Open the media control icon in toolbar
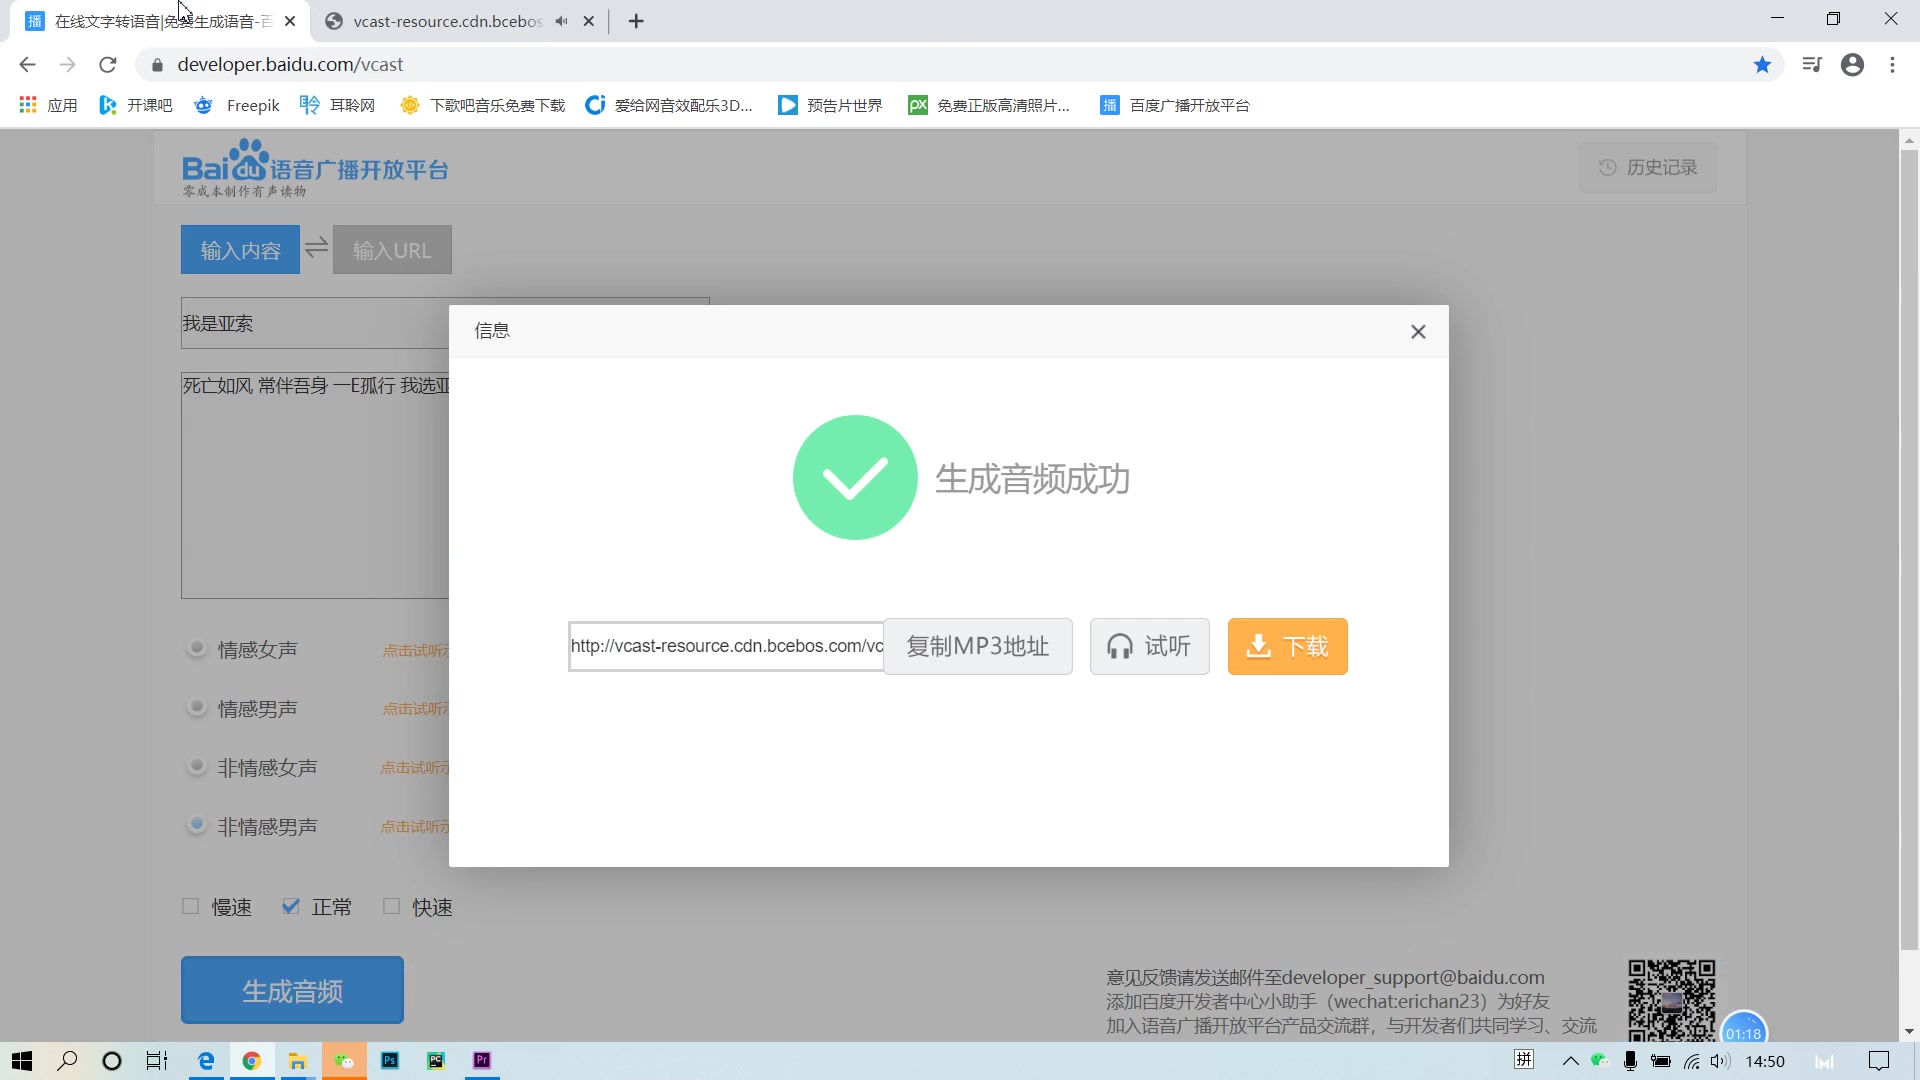Screen dimensions: 1920x1080 point(1811,64)
